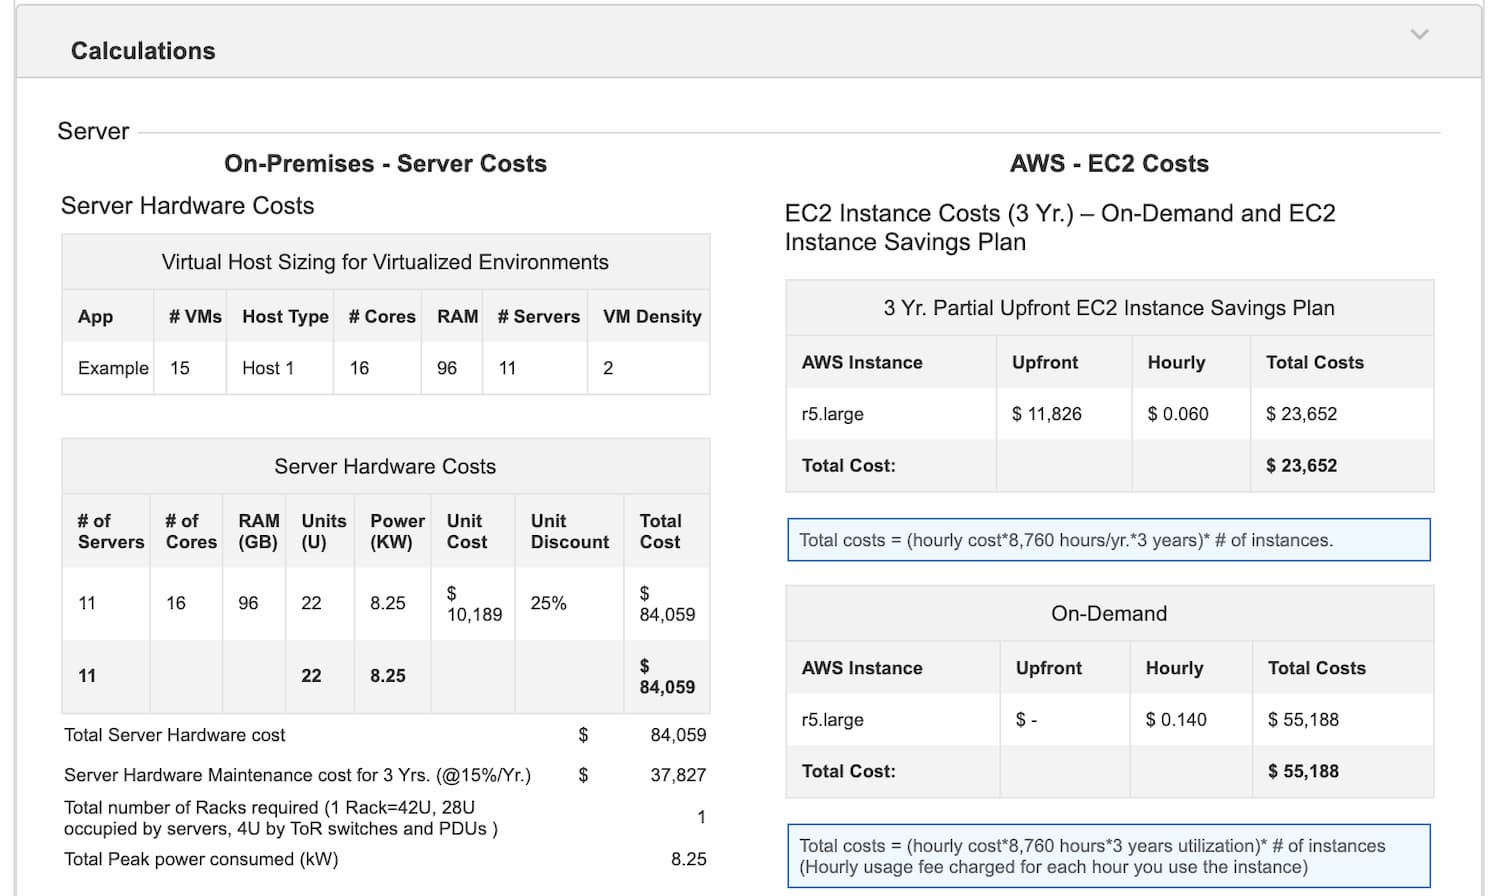Click 'AWS - EC2 Costs' heading
This screenshot has width=1500, height=896.
[x=1109, y=163]
